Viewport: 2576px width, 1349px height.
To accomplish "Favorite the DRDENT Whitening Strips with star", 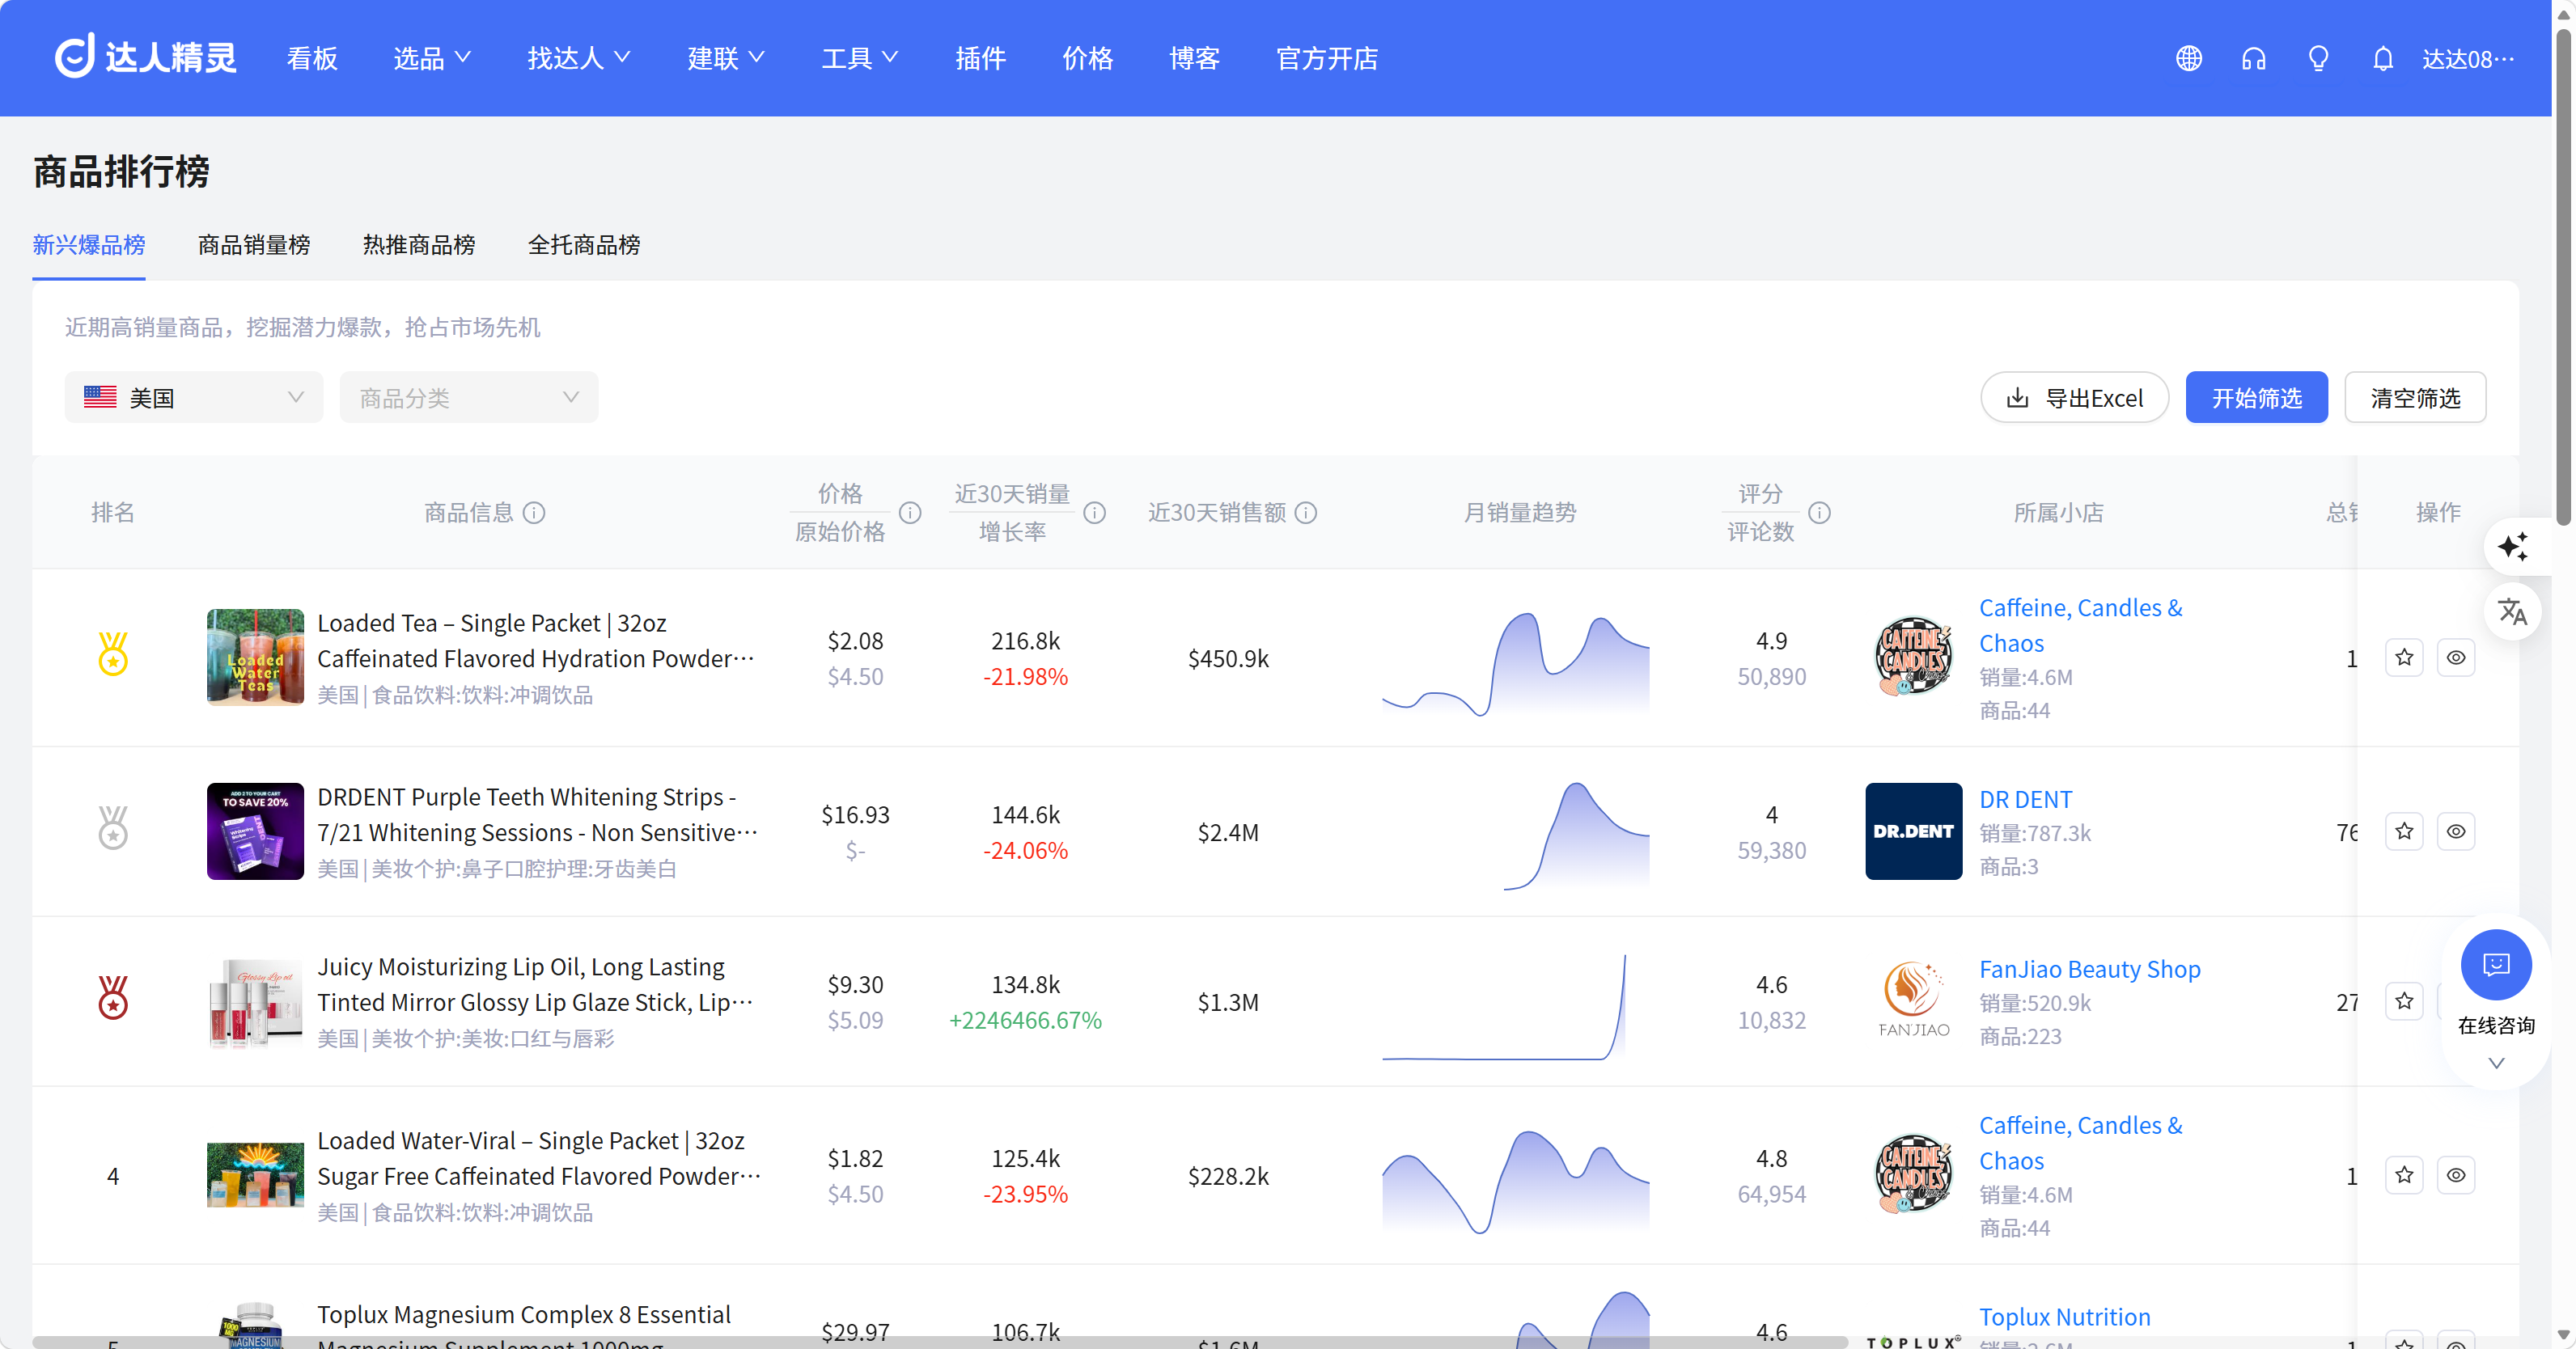I will click(2404, 831).
